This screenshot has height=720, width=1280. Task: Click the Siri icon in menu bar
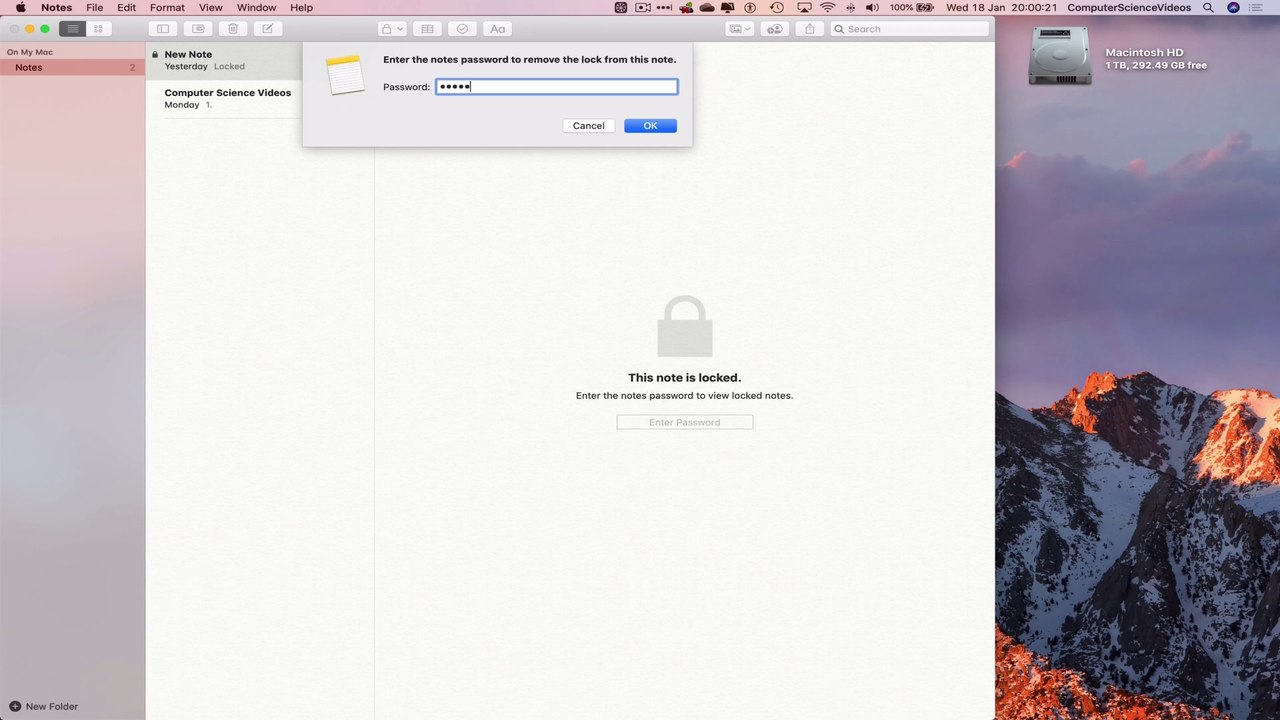click(x=1233, y=7)
